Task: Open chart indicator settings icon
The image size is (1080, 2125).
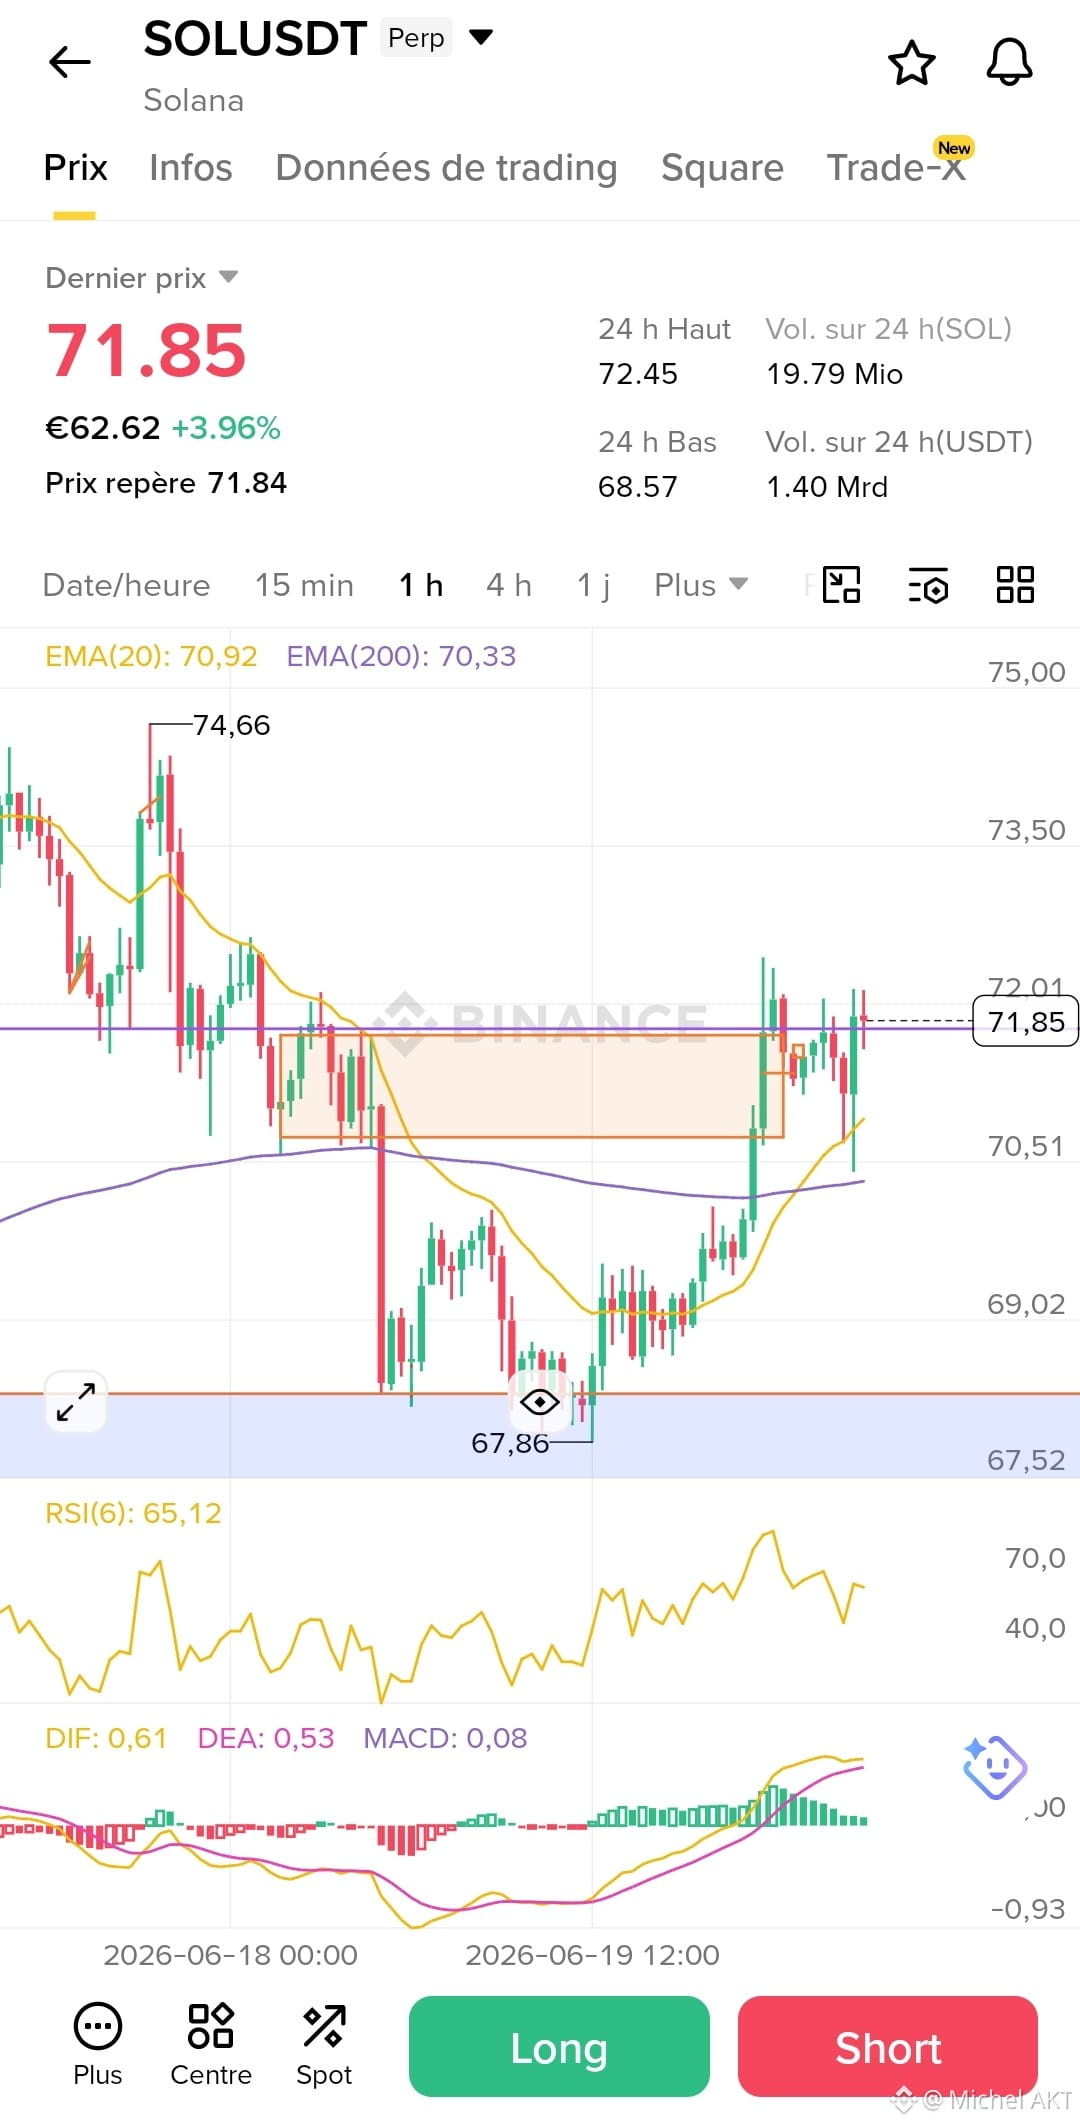Action: [928, 585]
